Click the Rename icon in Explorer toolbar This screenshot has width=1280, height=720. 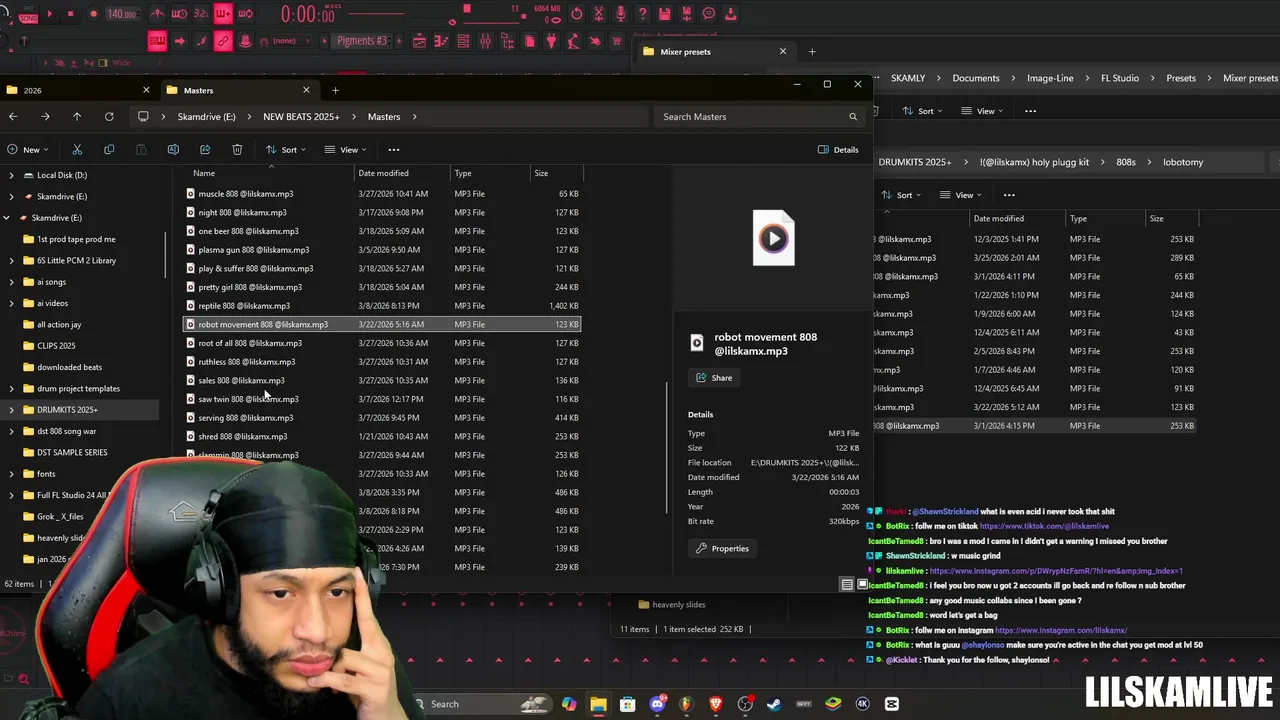(x=173, y=150)
